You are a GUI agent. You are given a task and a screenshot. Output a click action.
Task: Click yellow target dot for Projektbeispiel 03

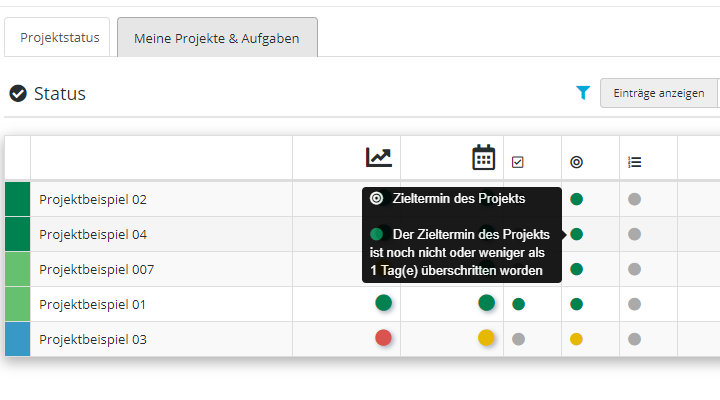point(576,339)
